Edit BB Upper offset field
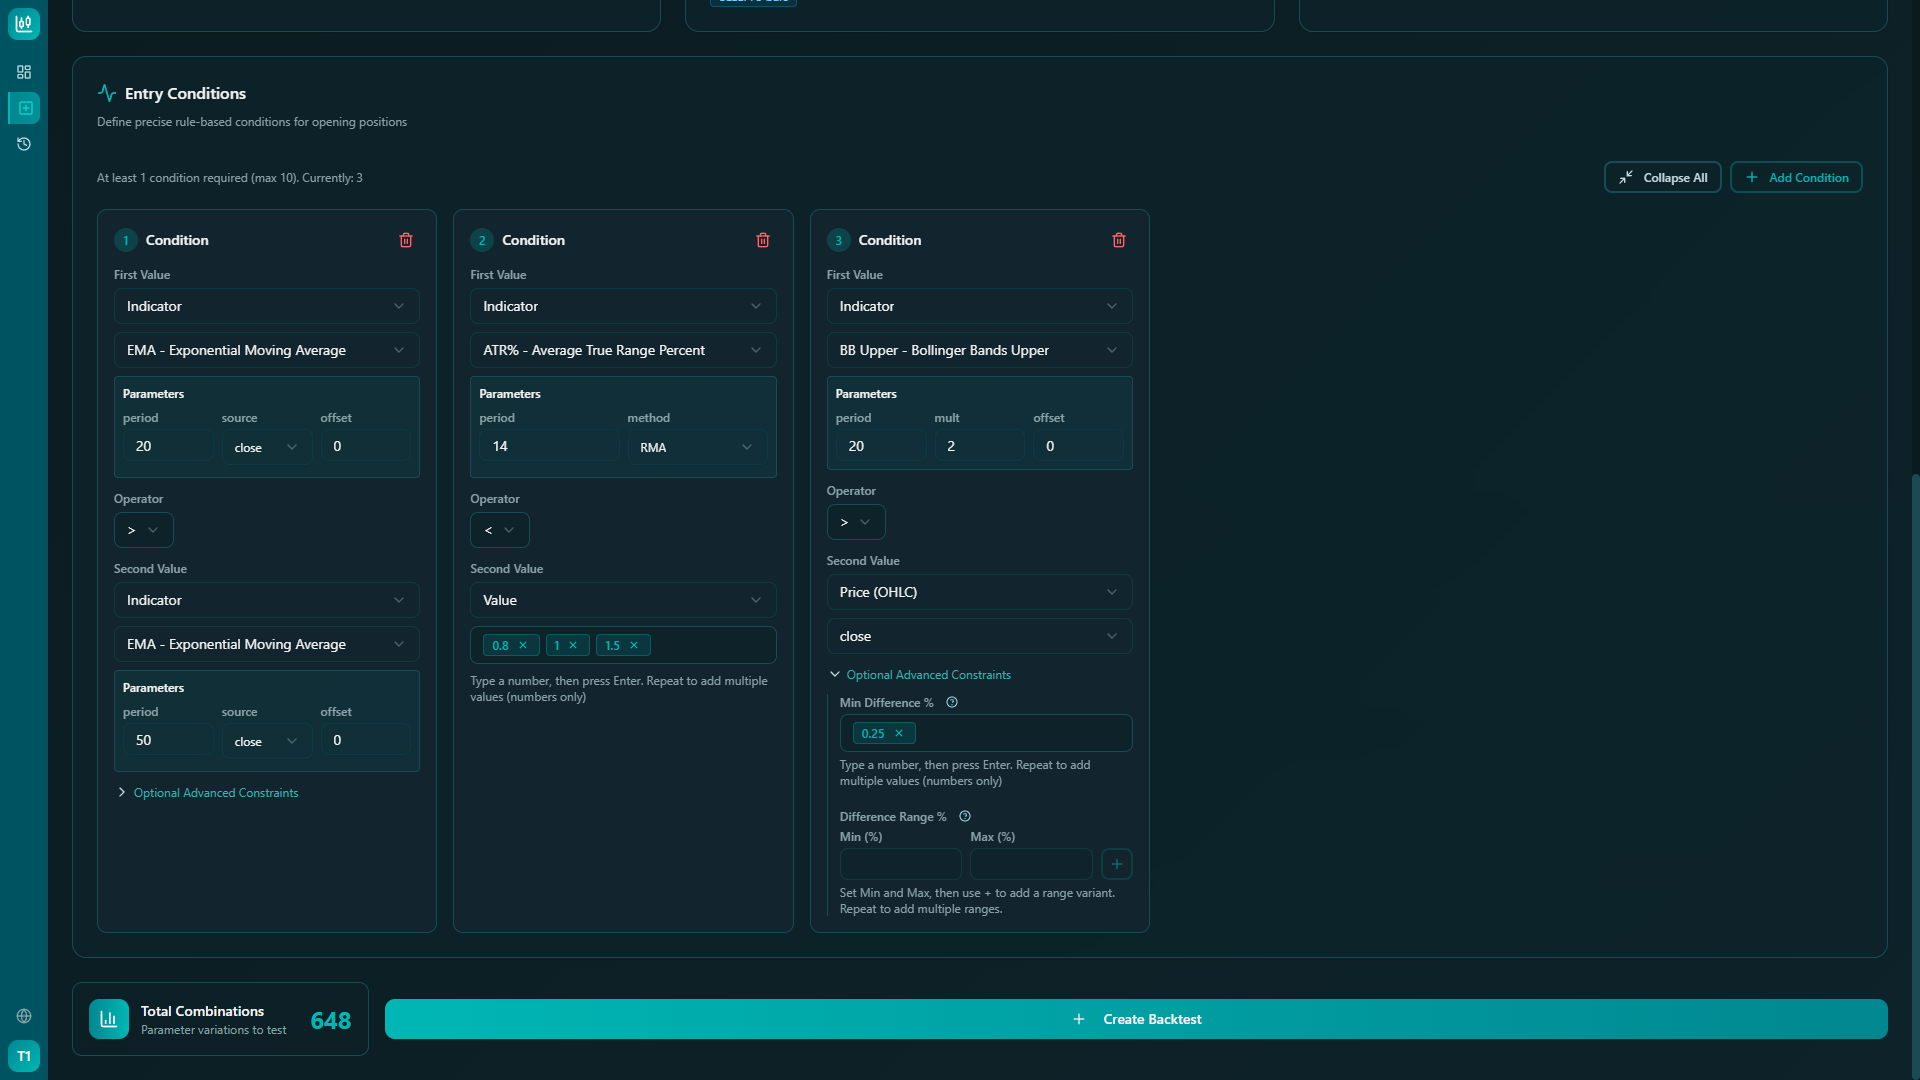Image resolution: width=1920 pixels, height=1080 pixels. click(1078, 446)
